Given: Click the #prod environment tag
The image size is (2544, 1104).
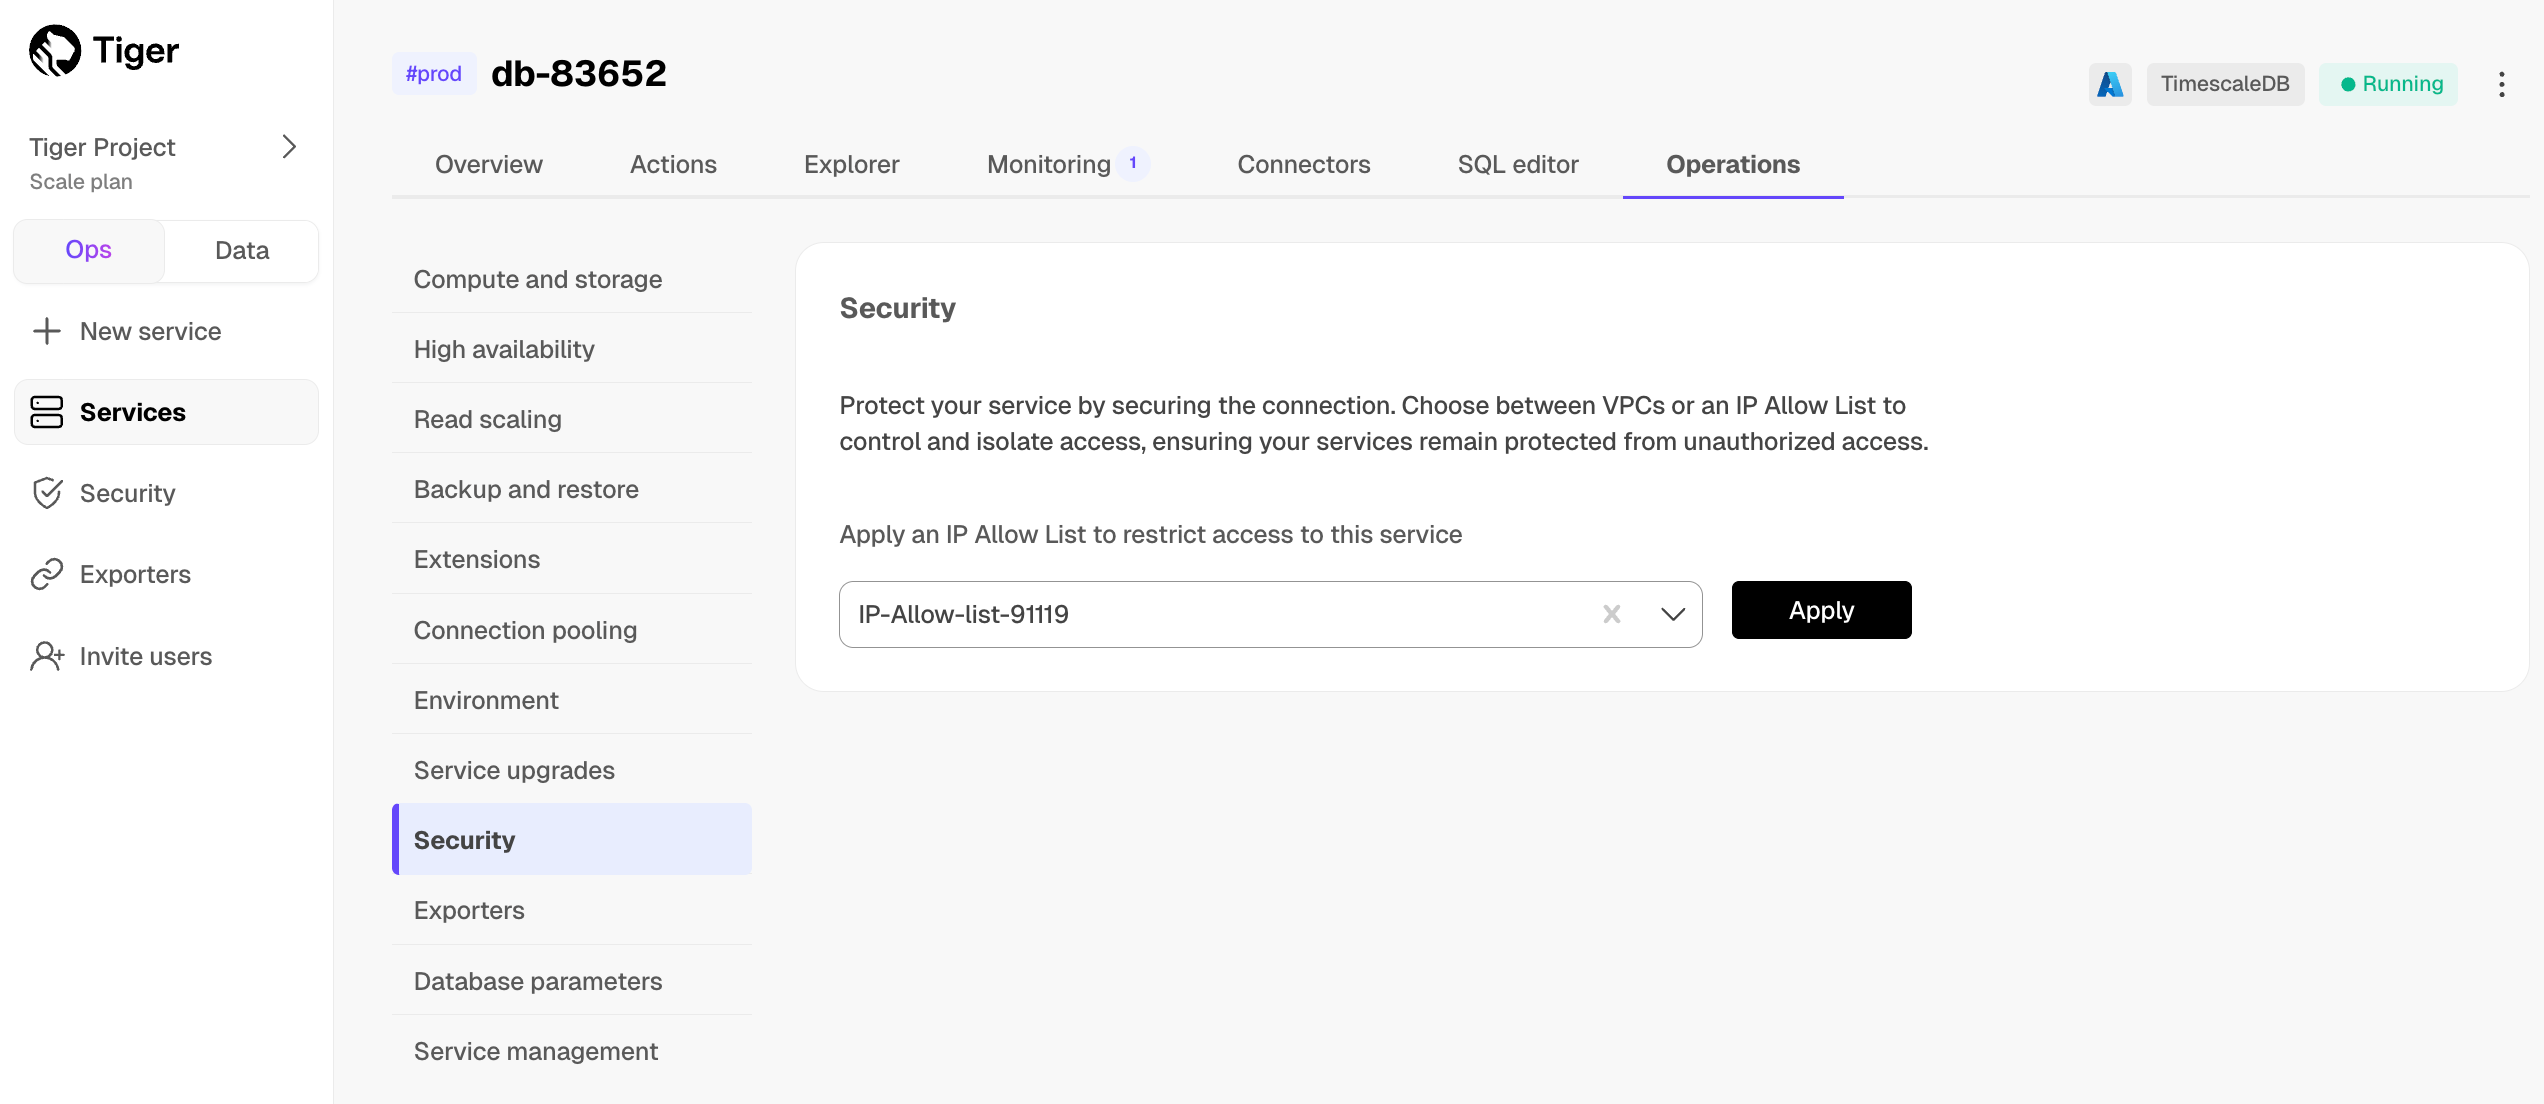Looking at the screenshot, I should tap(433, 74).
